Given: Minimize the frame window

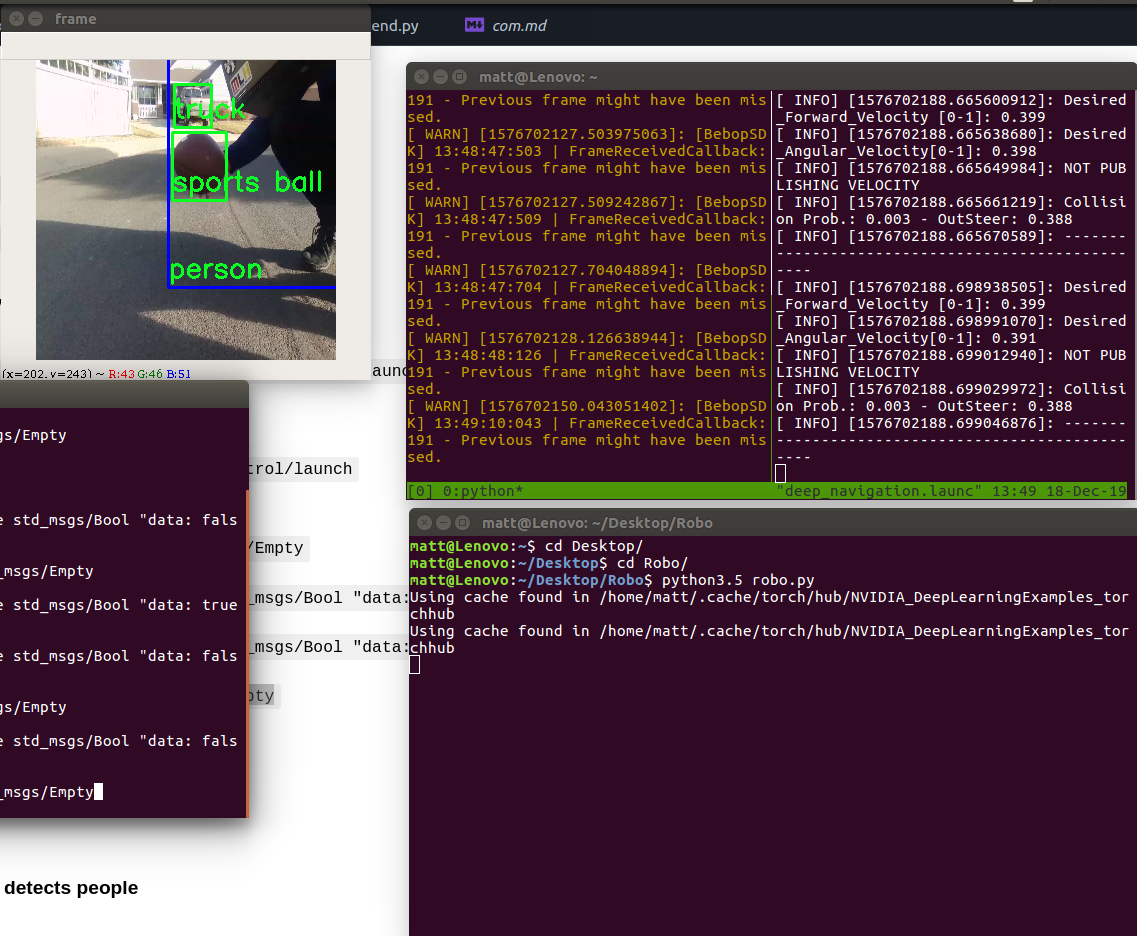Looking at the screenshot, I should click(35, 19).
